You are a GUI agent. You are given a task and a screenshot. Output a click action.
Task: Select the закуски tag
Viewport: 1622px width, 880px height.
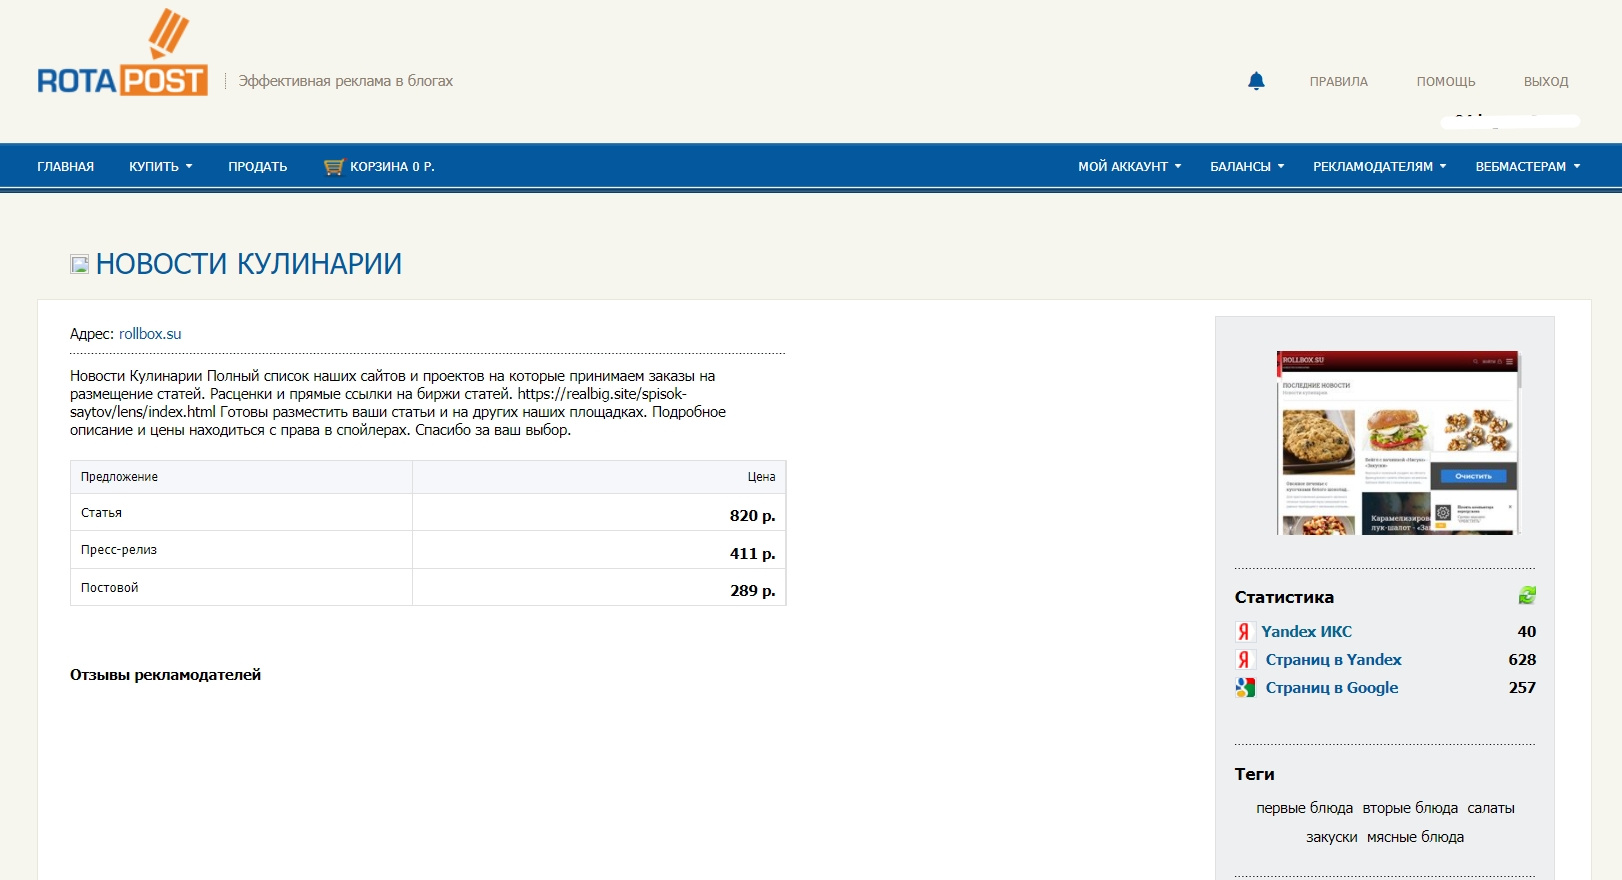tap(1332, 837)
